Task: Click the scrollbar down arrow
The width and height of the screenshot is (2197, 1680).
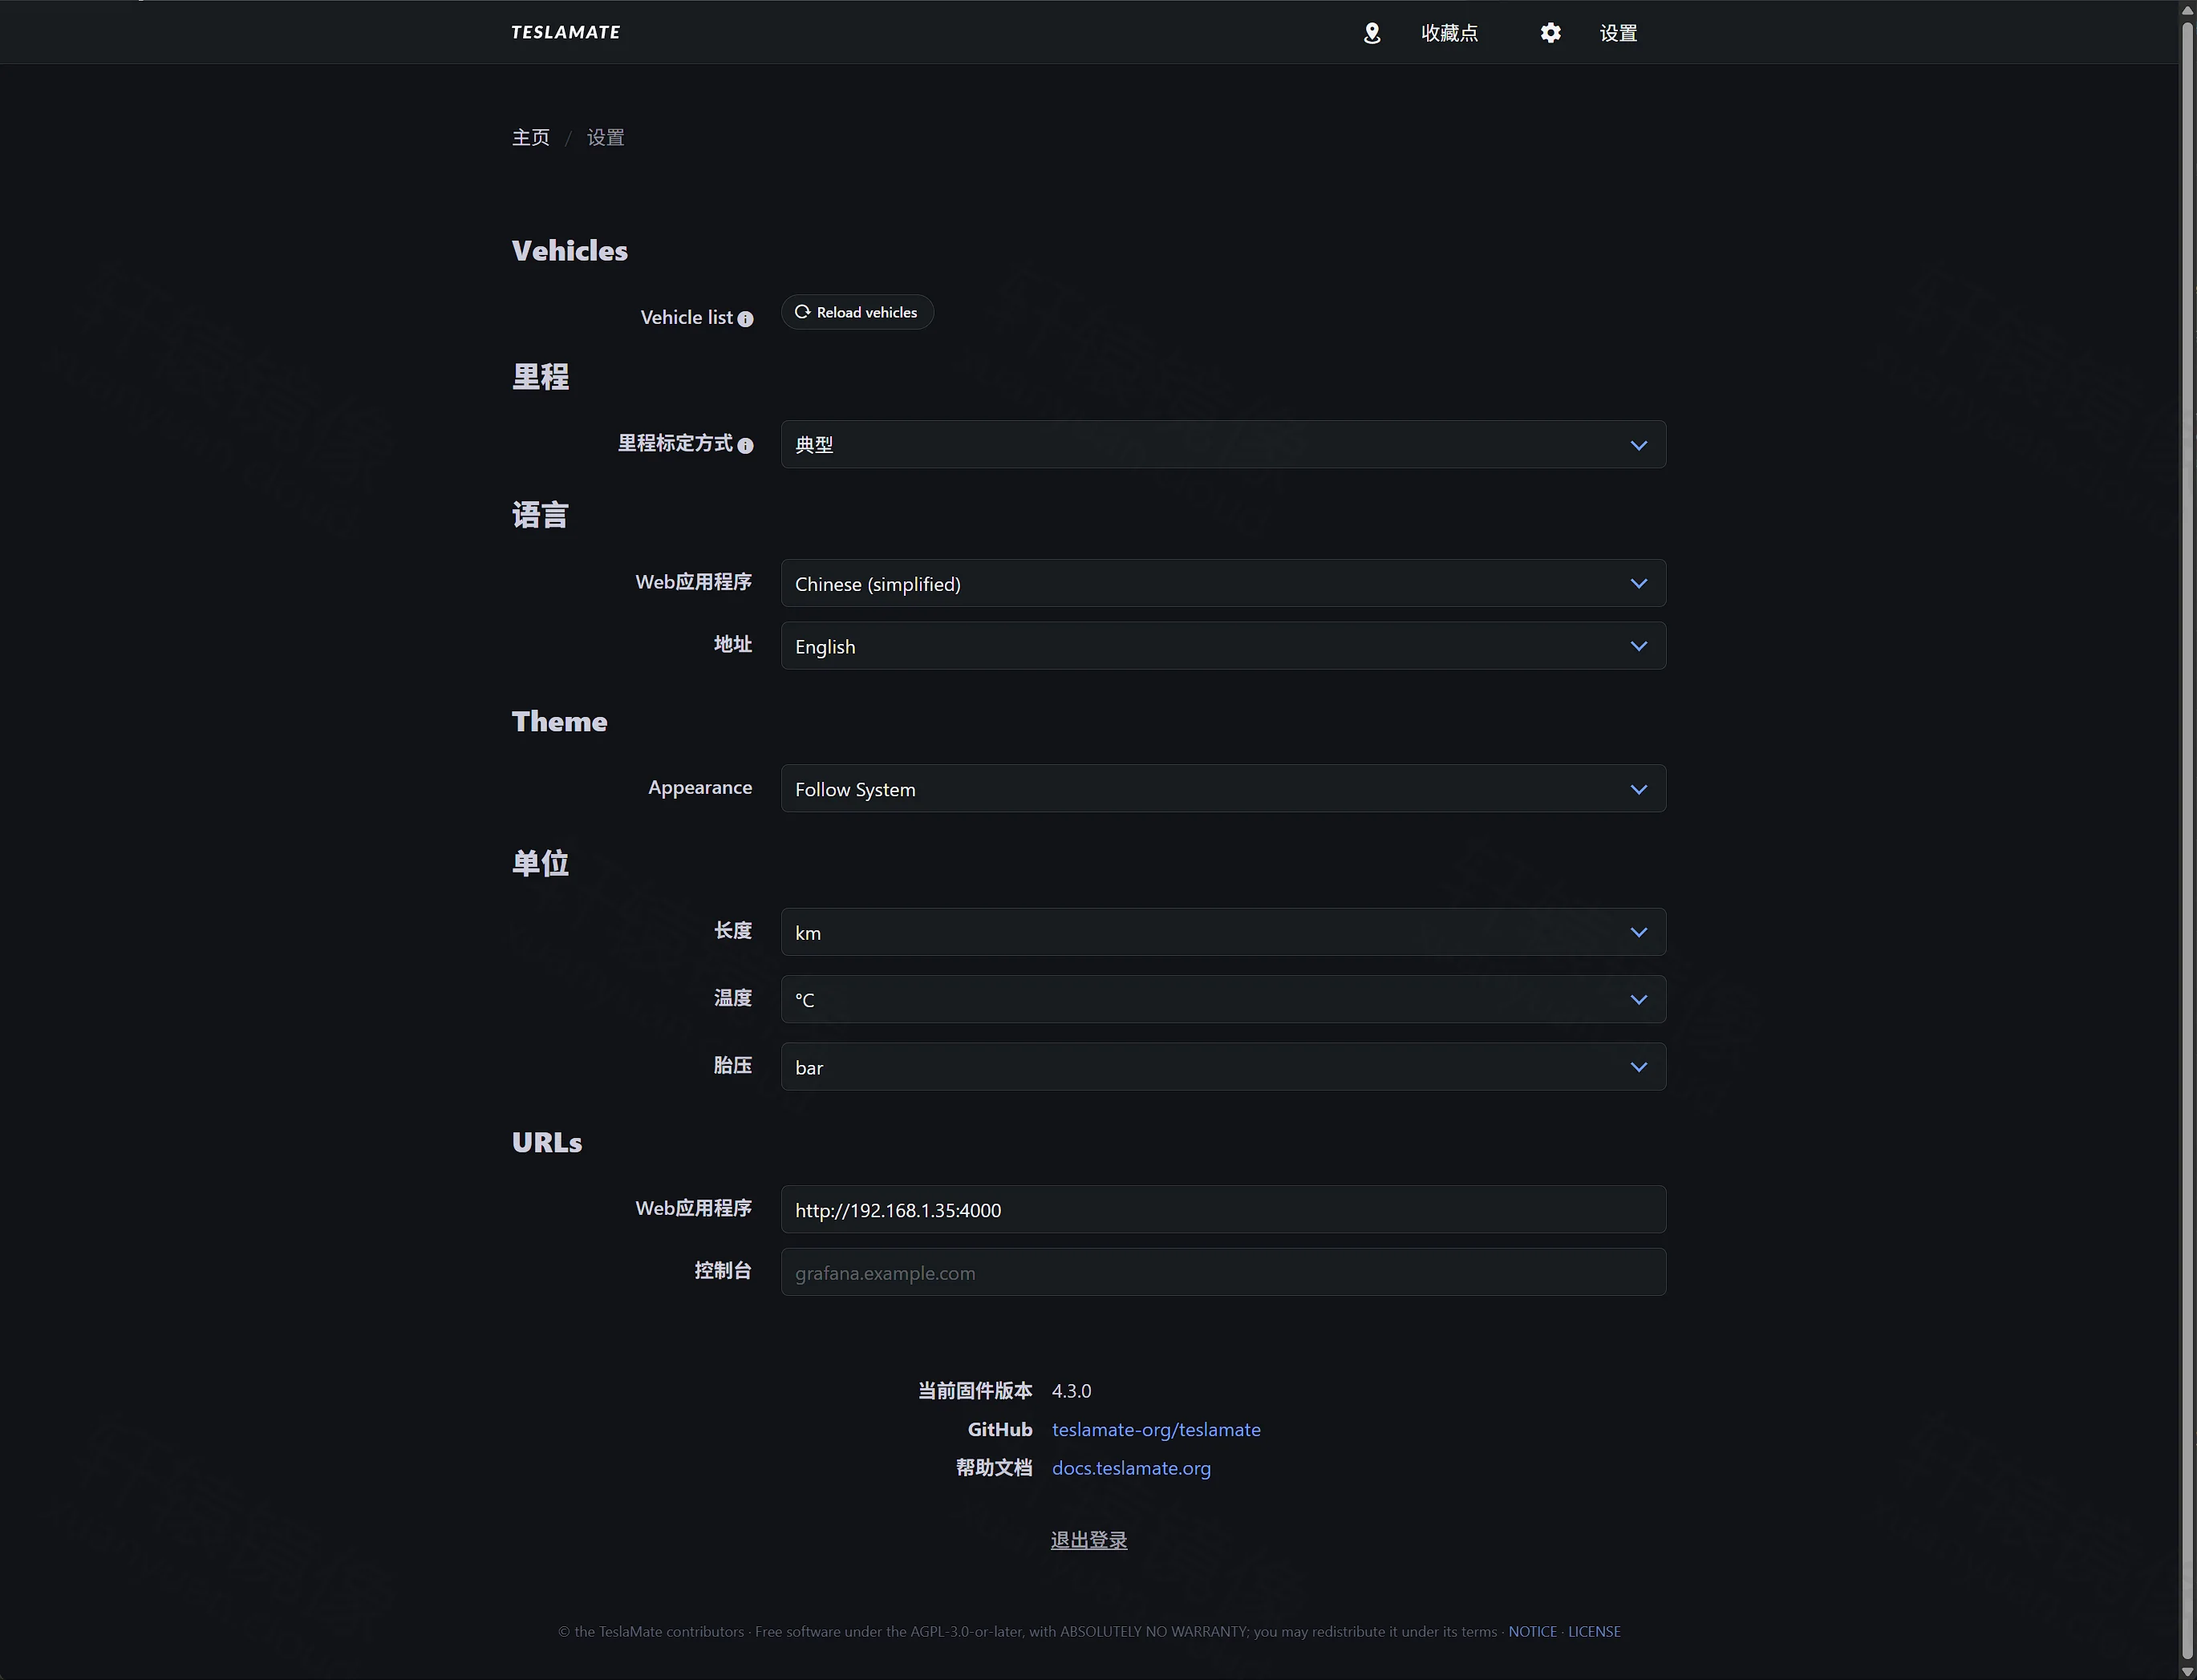Action: click(2188, 1672)
